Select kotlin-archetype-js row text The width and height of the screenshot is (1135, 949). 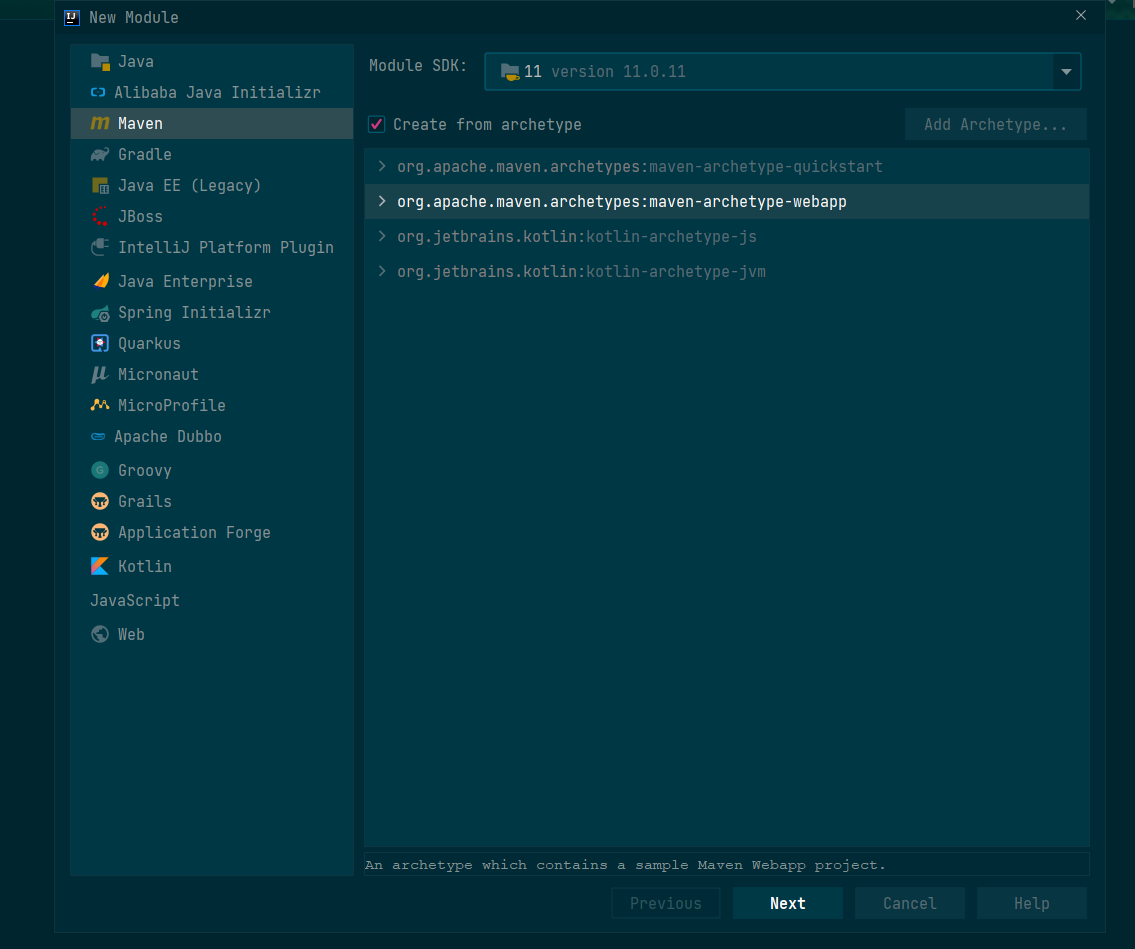(x=577, y=236)
